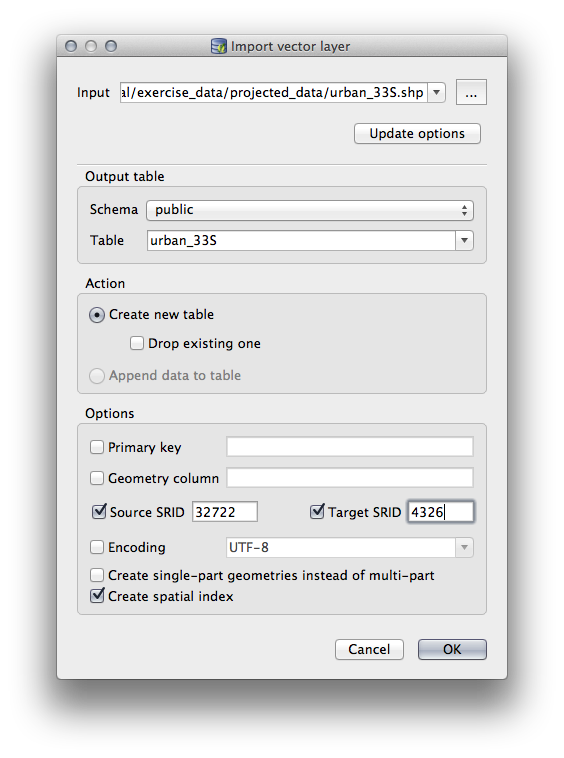The height and width of the screenshot is (758, 564).
Task: Open the Schema public dropdown
Action: tap(310, 210)
